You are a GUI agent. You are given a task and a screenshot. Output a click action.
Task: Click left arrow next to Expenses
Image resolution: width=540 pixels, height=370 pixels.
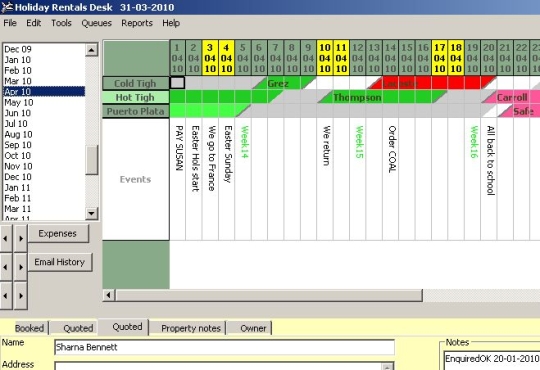pos(6,238)
